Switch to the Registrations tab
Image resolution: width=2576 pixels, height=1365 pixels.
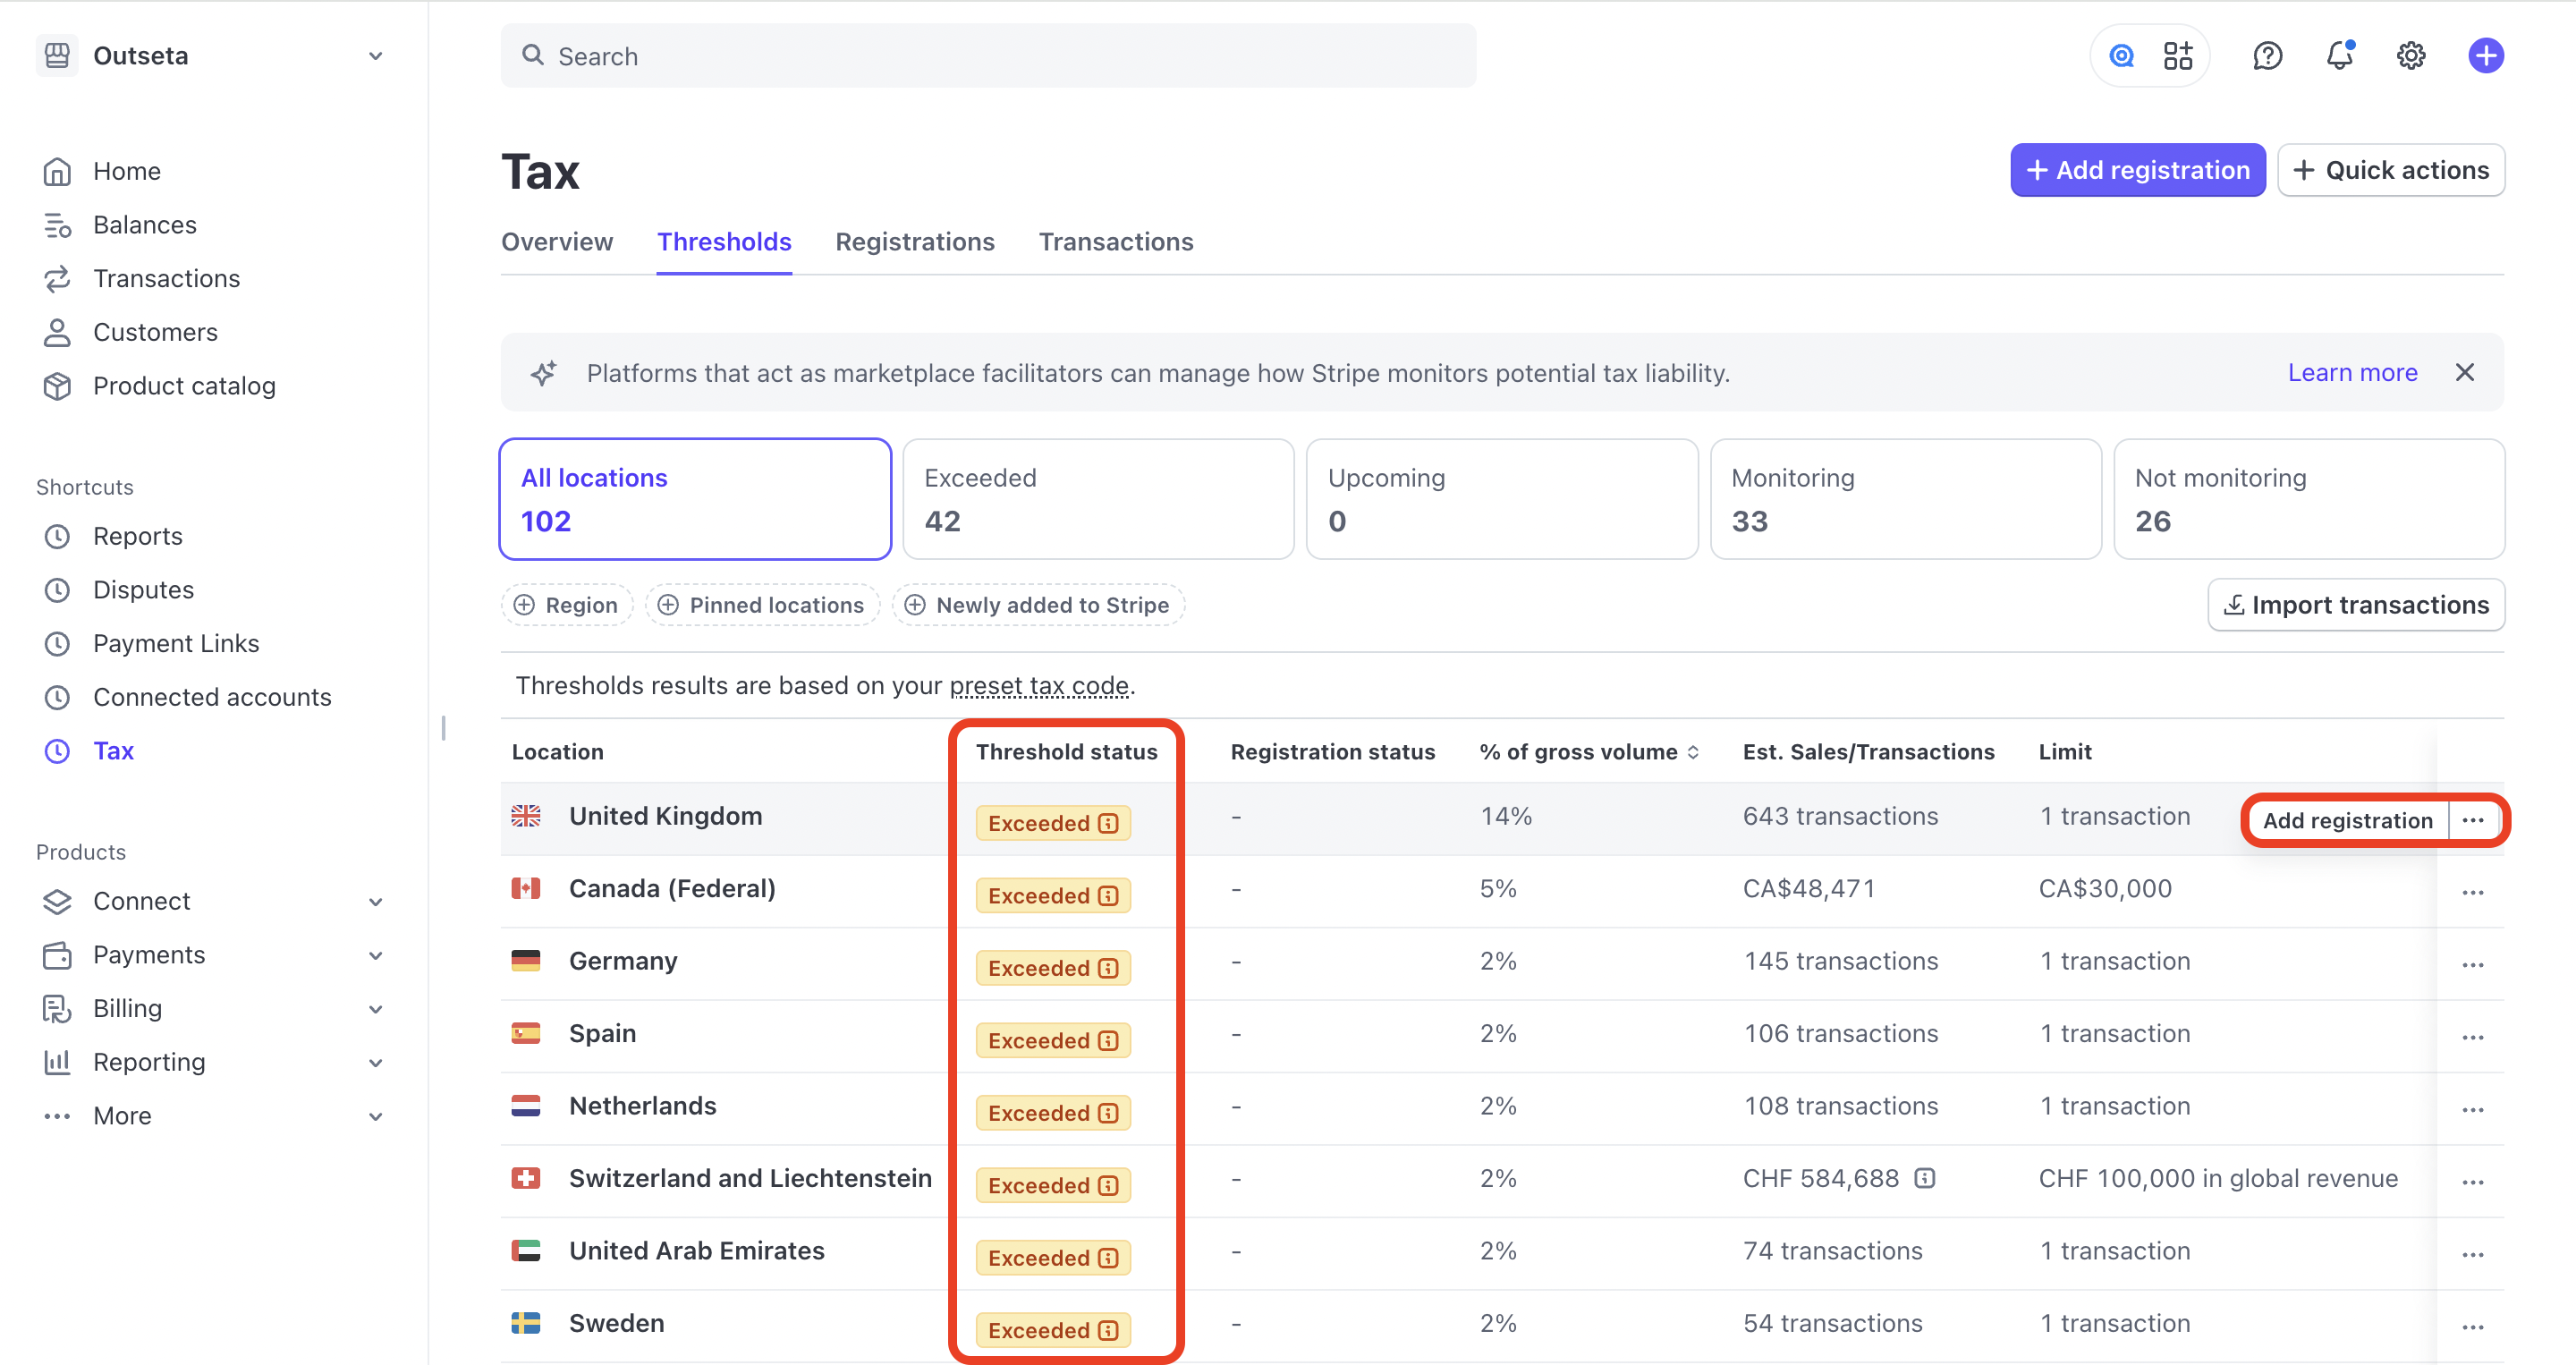[x=914, y=242]
